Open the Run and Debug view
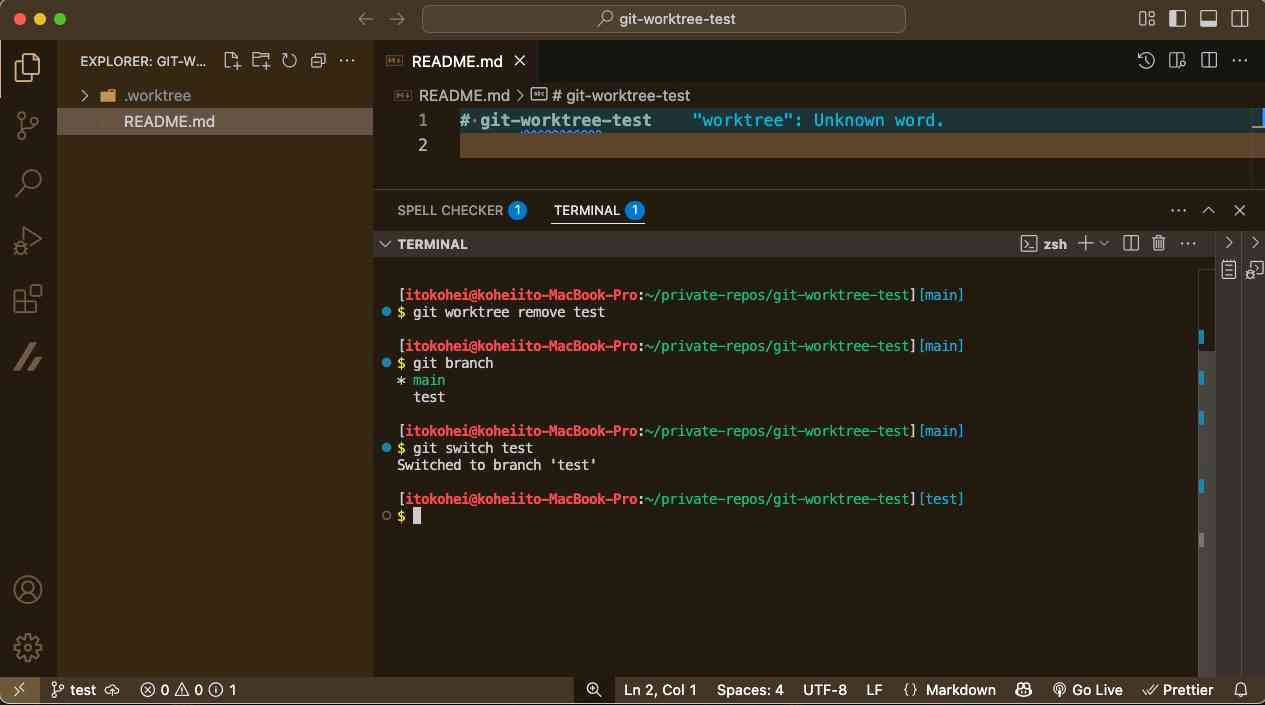This screenshot has width=1265, height=705. 27,241
